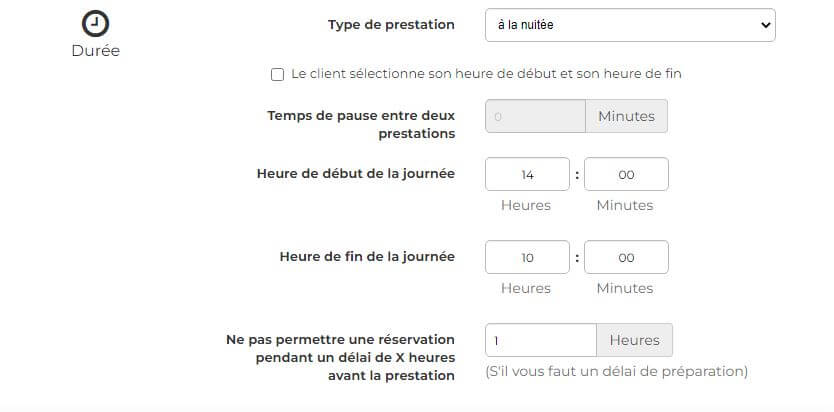834x412 pixels.
Task: Click the Heures addon next to delay field
Action: 635,340
